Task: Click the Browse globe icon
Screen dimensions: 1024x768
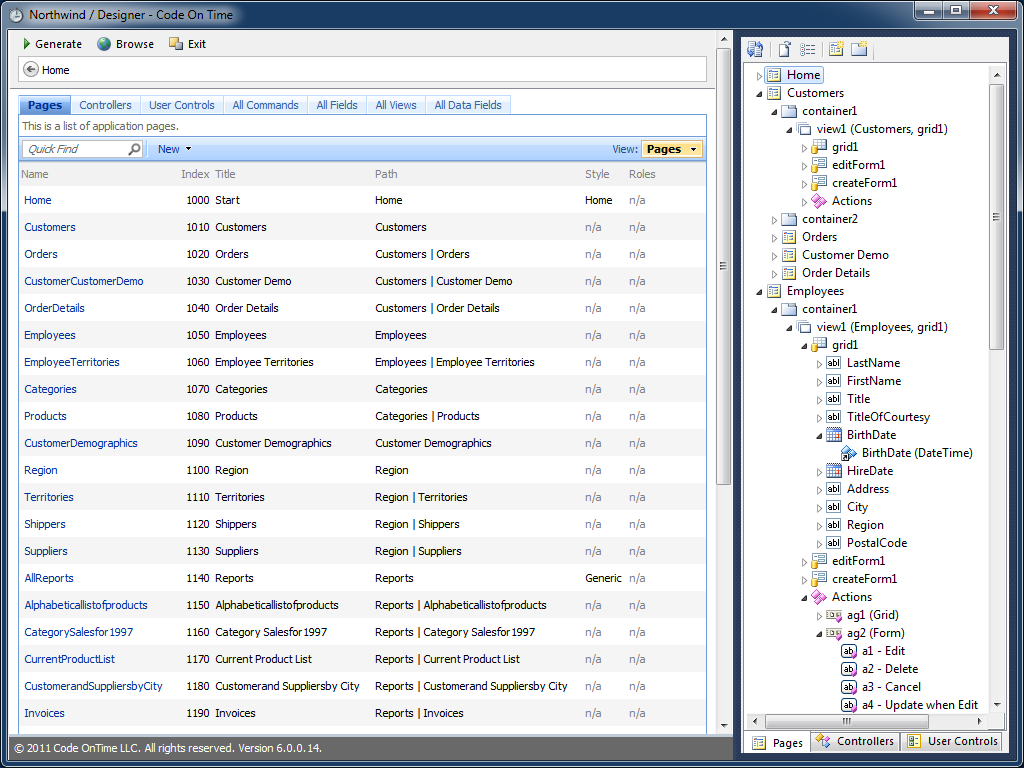Action: coord(104,44)
